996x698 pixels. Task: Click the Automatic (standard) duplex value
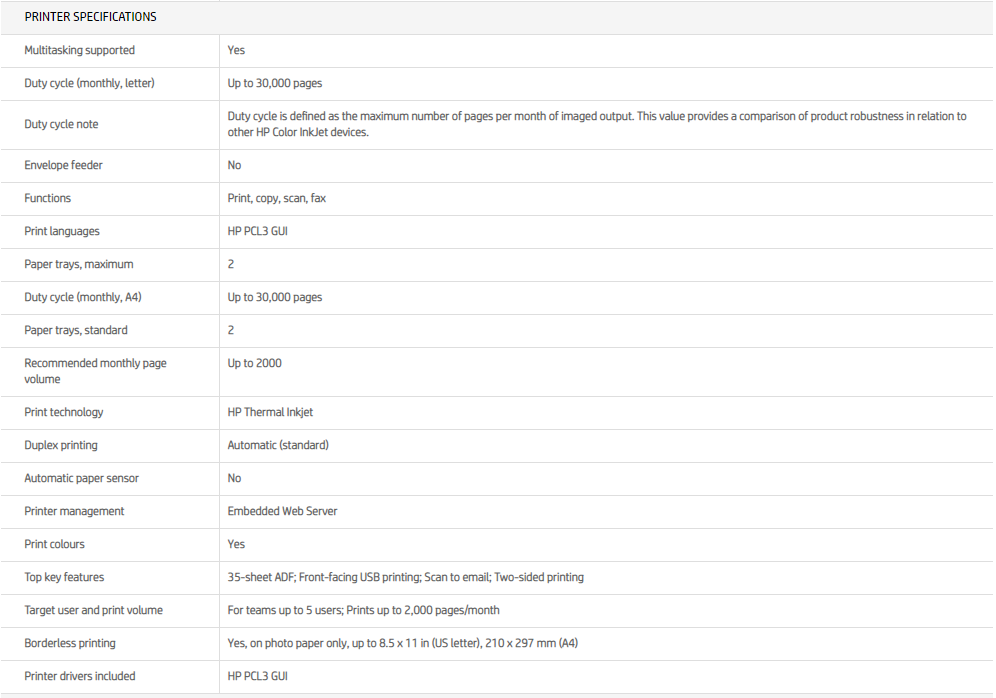(x=277, y=445)
